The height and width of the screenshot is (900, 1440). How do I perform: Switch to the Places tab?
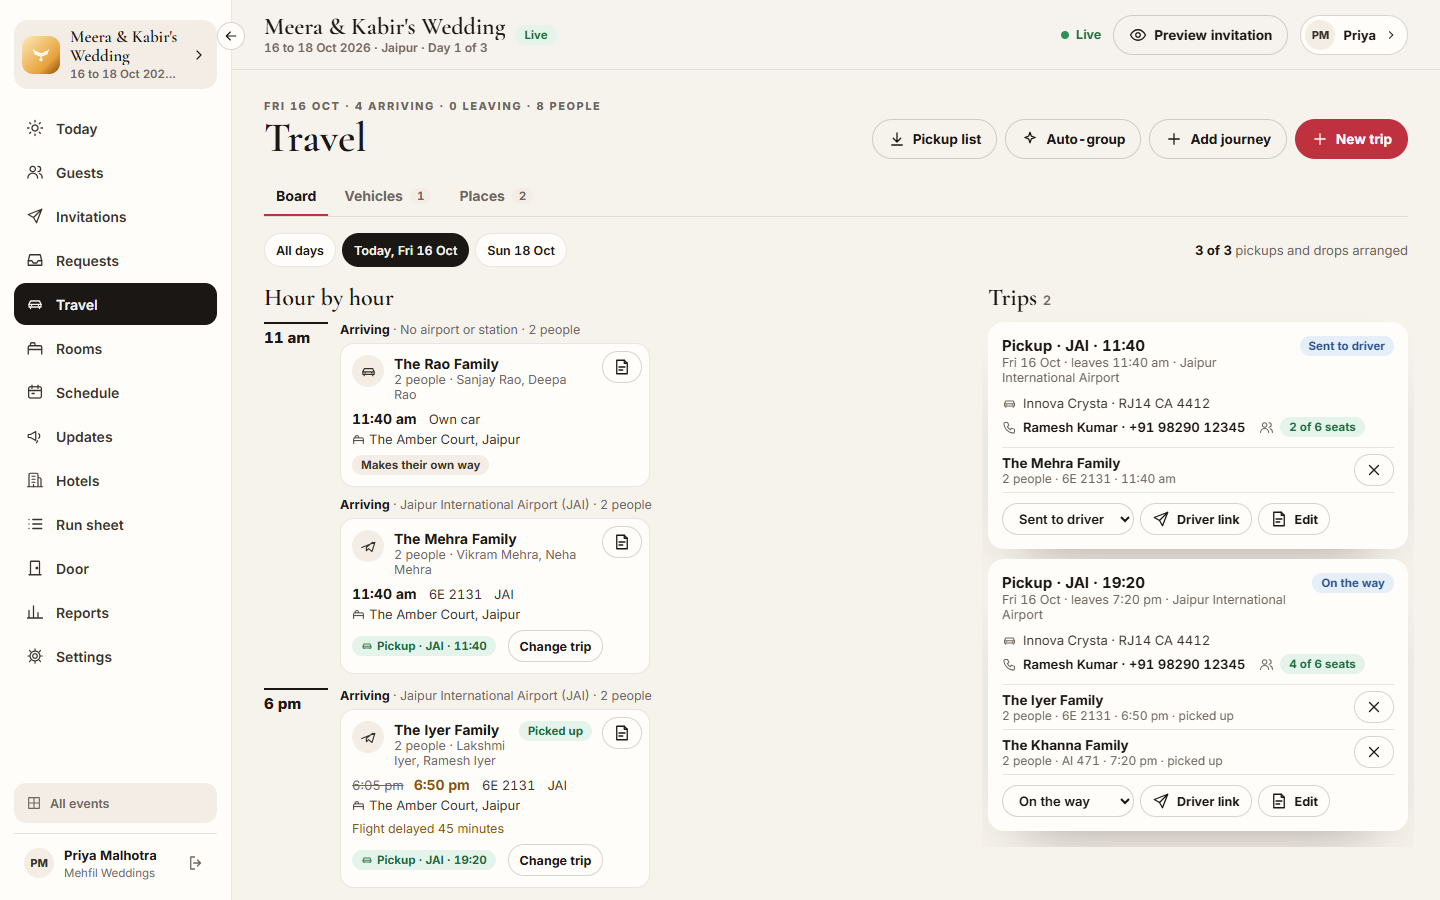pos(494,196)
